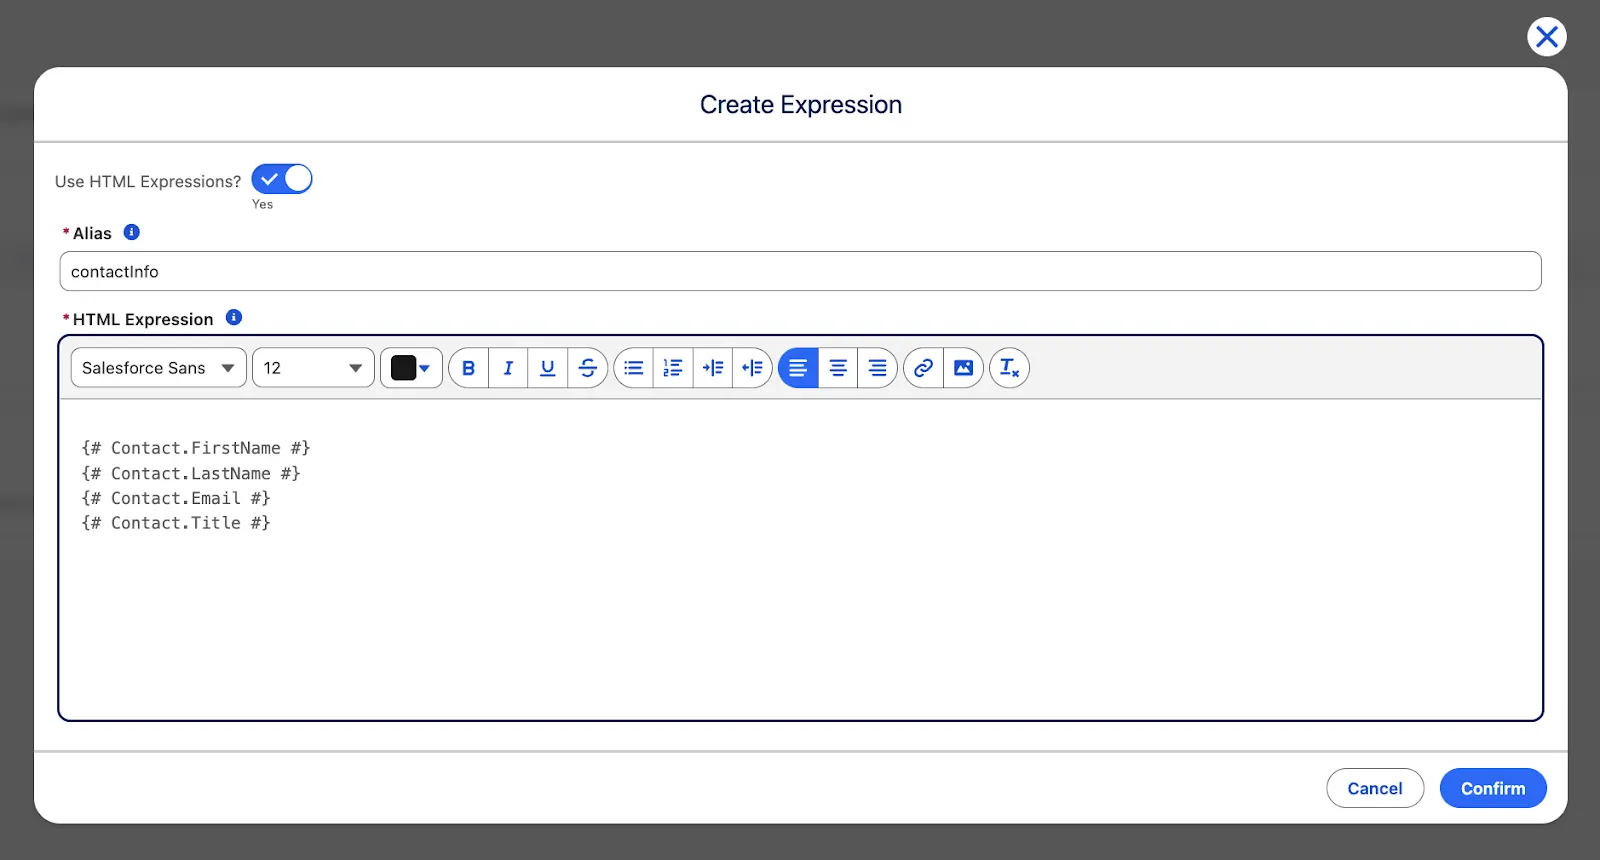The image size is (1600, 860).
Task: Click the underline formatting icon
Action: (548, 368)
